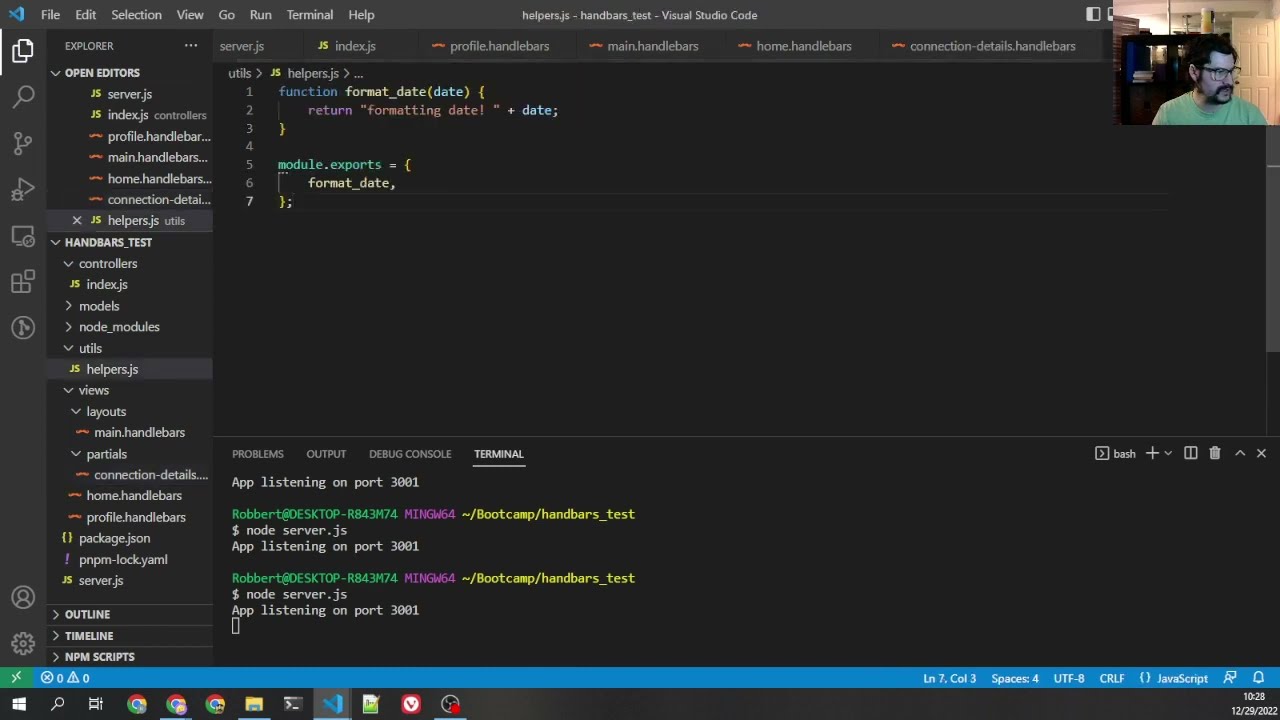Open the Extensions view
The width and height of the screenshot is (1280, 720).
(x=23, y=281)
